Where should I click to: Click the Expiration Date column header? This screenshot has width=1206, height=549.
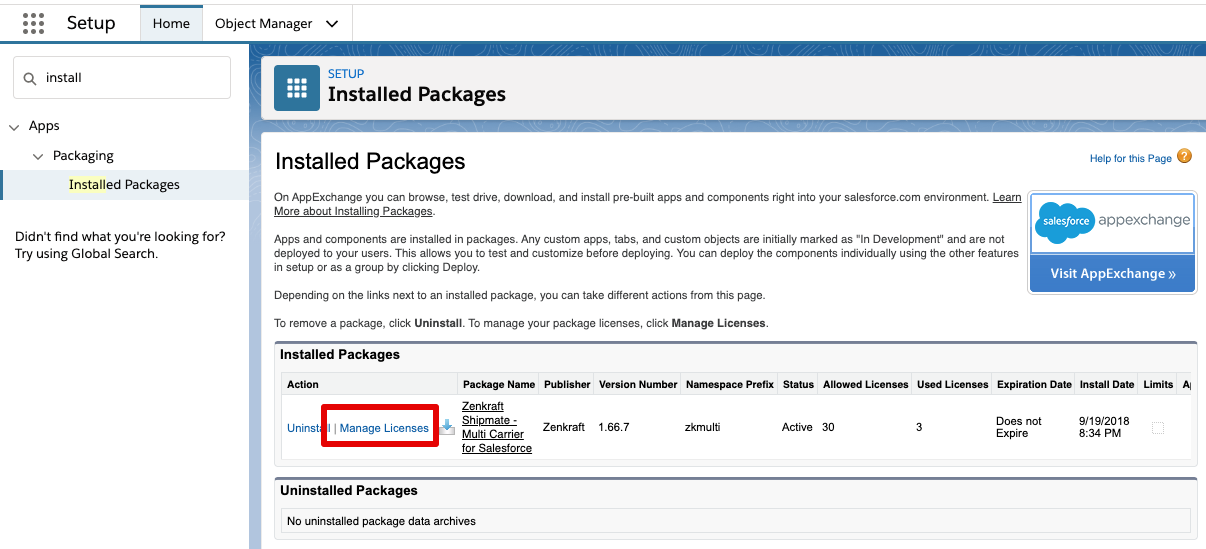click(x=1034, y=384)
